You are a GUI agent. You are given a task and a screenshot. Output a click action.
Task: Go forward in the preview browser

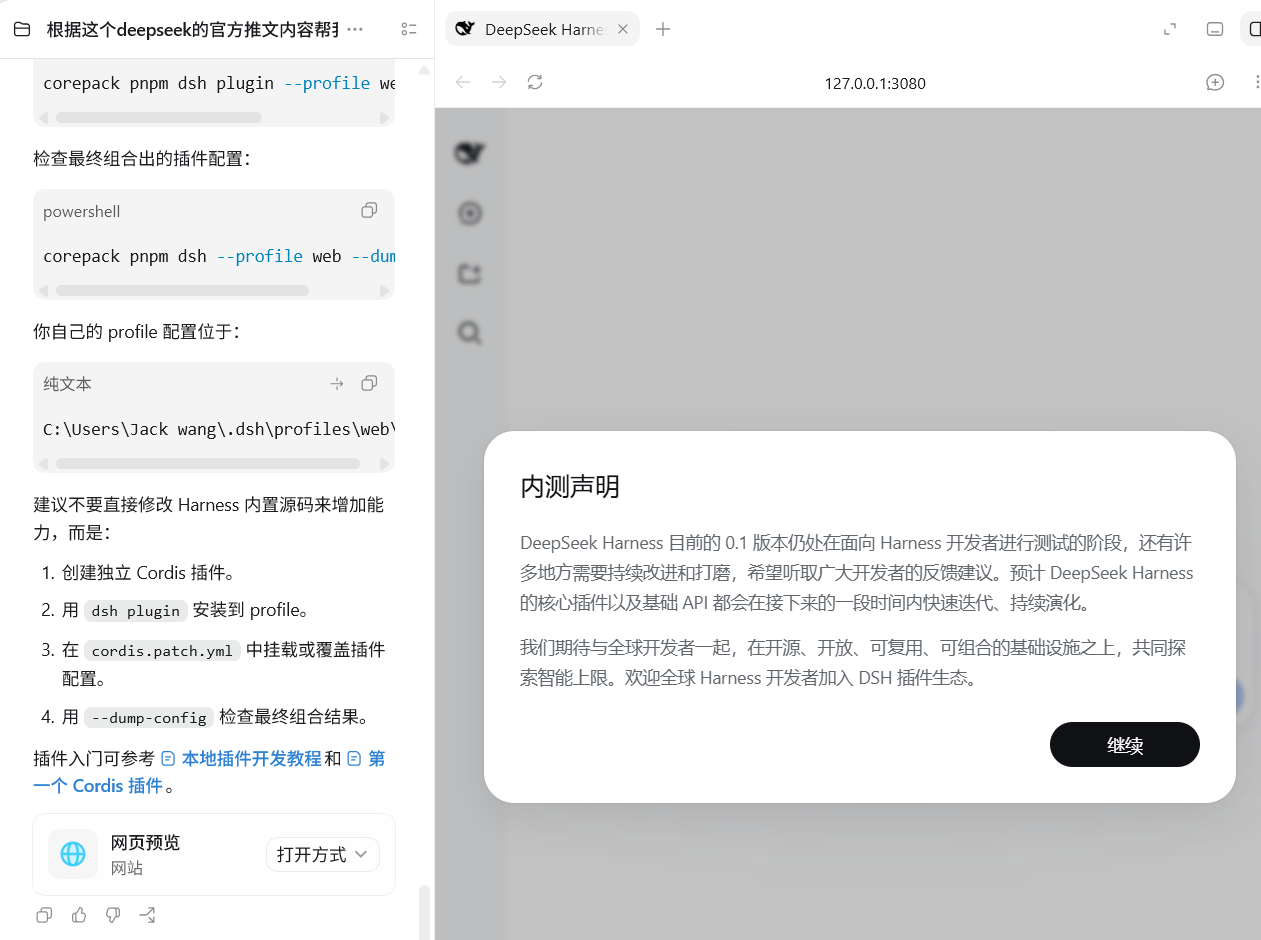[499, 83]
